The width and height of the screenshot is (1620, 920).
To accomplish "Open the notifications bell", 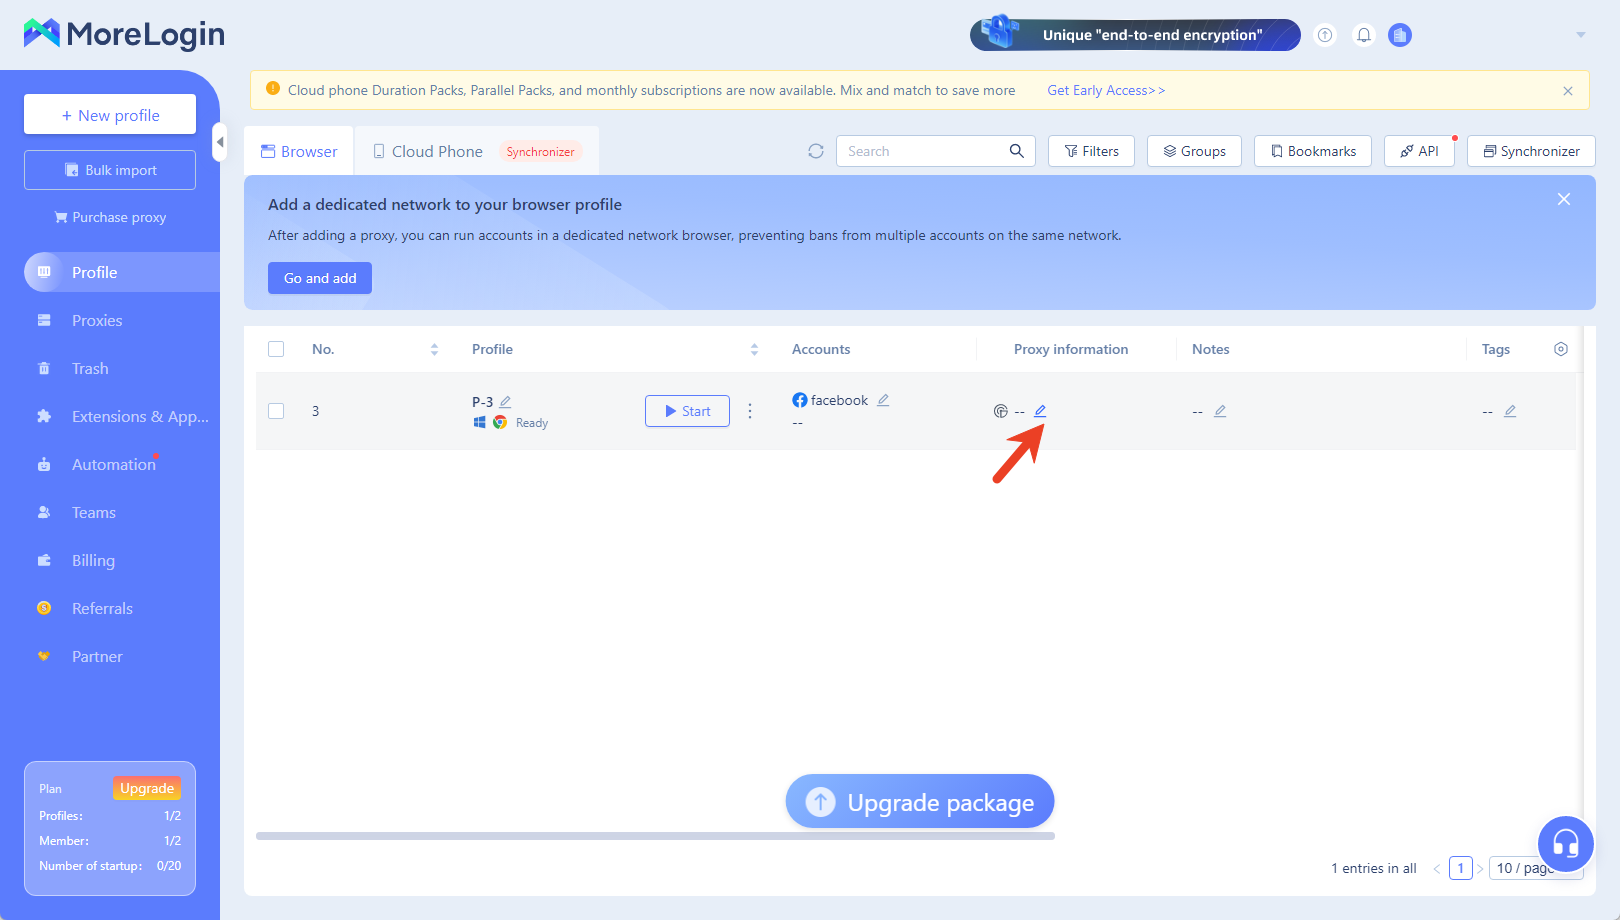I will (x=1363, y=35).
